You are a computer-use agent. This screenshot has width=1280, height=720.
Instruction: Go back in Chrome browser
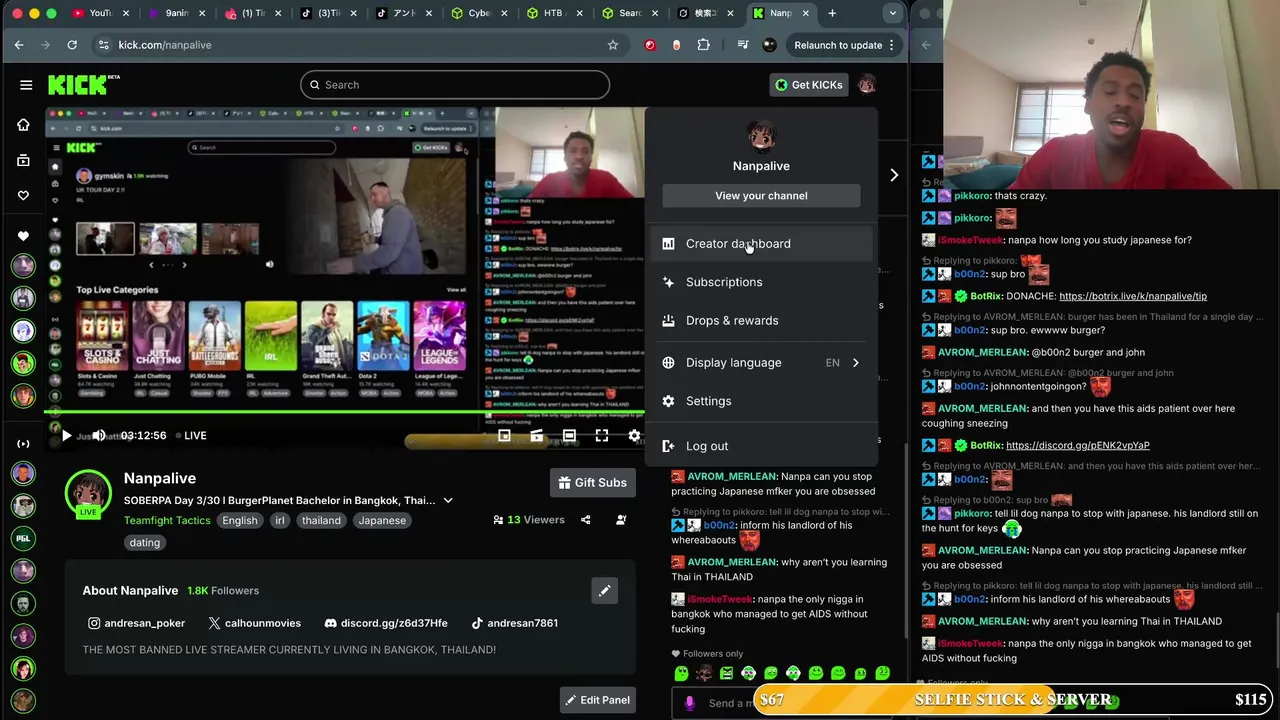point(19,45)
